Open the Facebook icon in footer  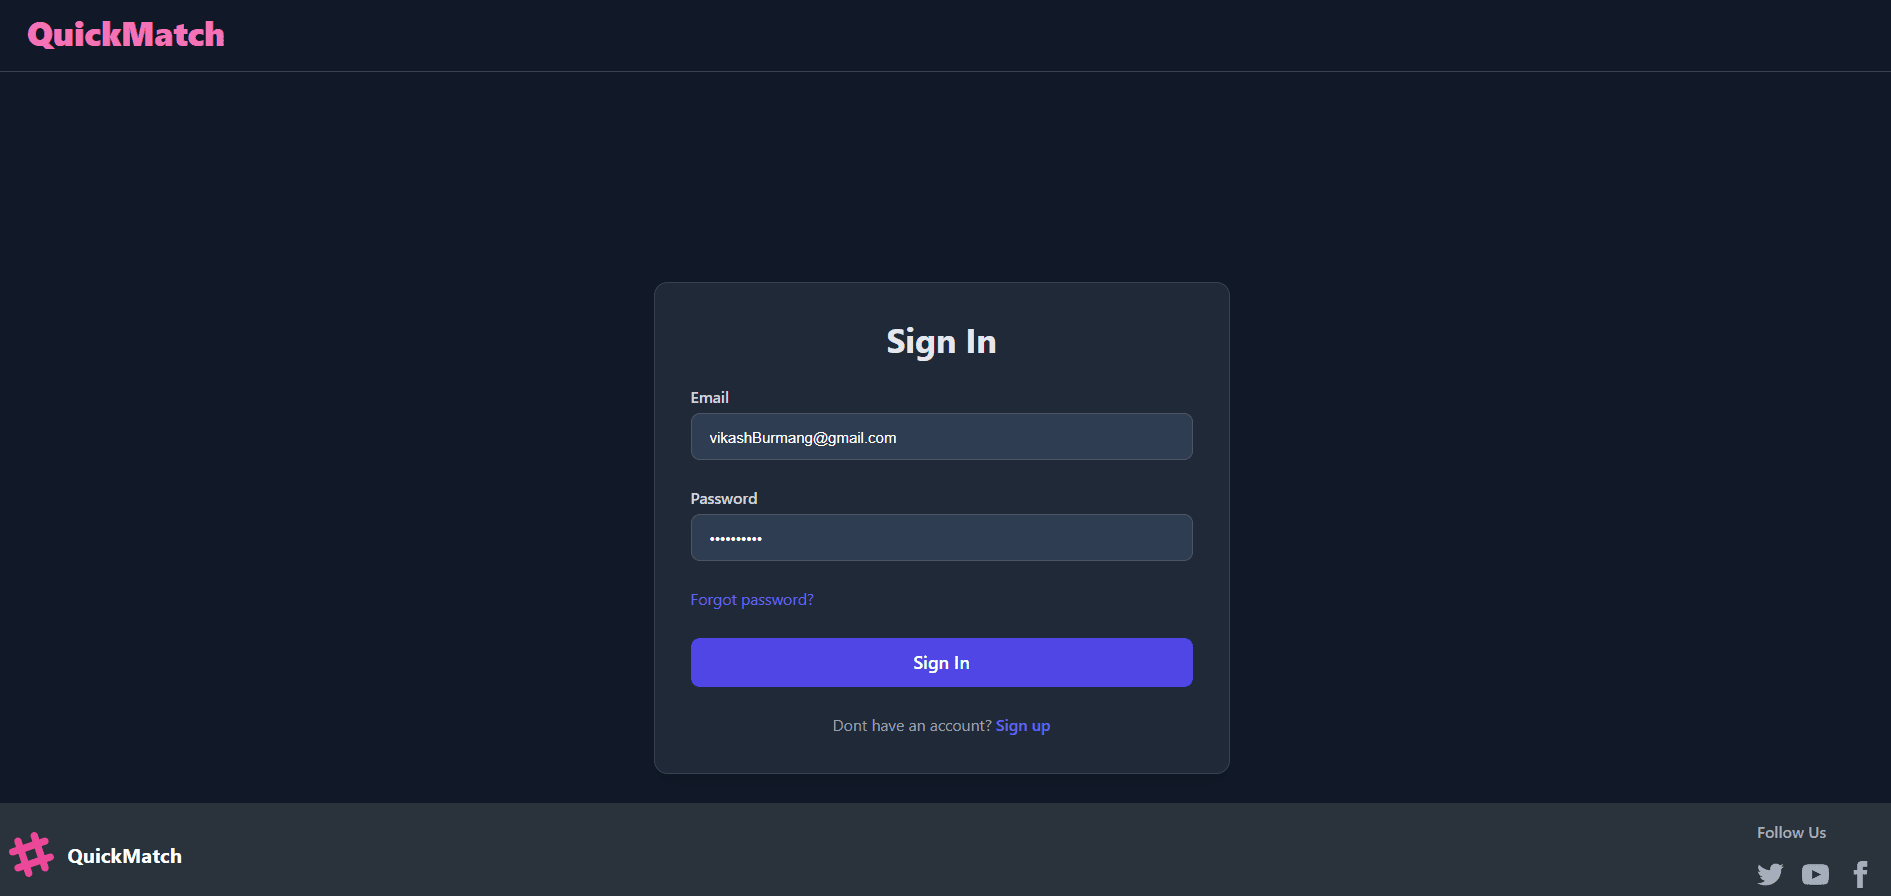click(x=1860, y=874)
